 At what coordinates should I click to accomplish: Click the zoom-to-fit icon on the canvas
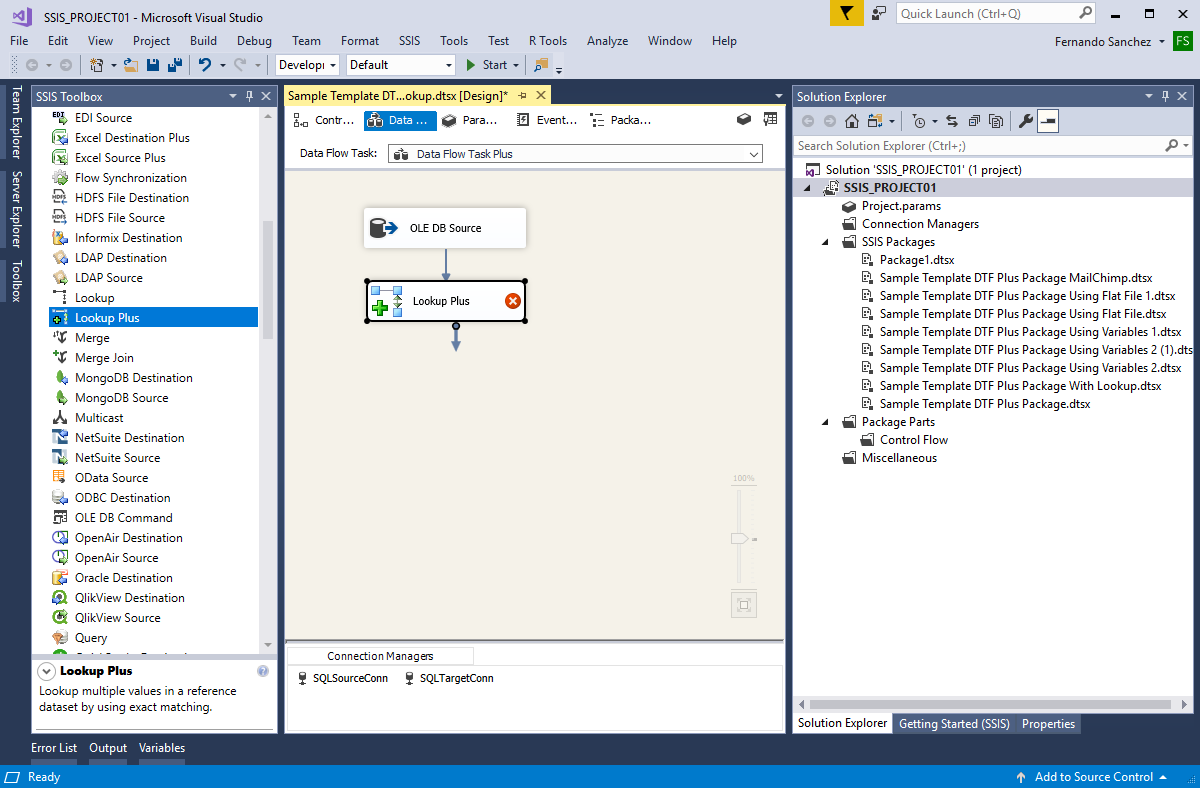click(x=743, y=604)
